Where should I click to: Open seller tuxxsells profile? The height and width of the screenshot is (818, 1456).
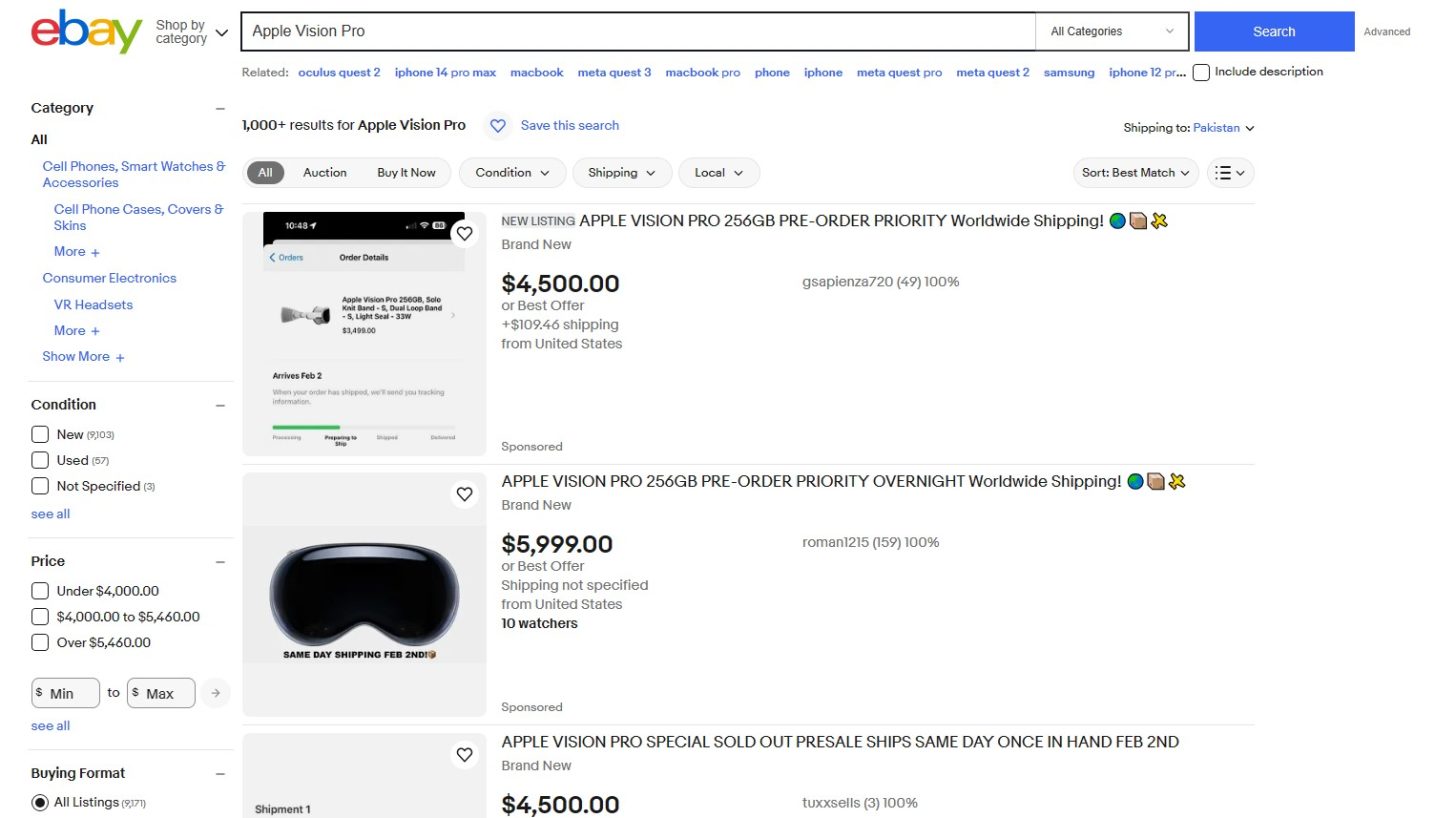[859, 803]
